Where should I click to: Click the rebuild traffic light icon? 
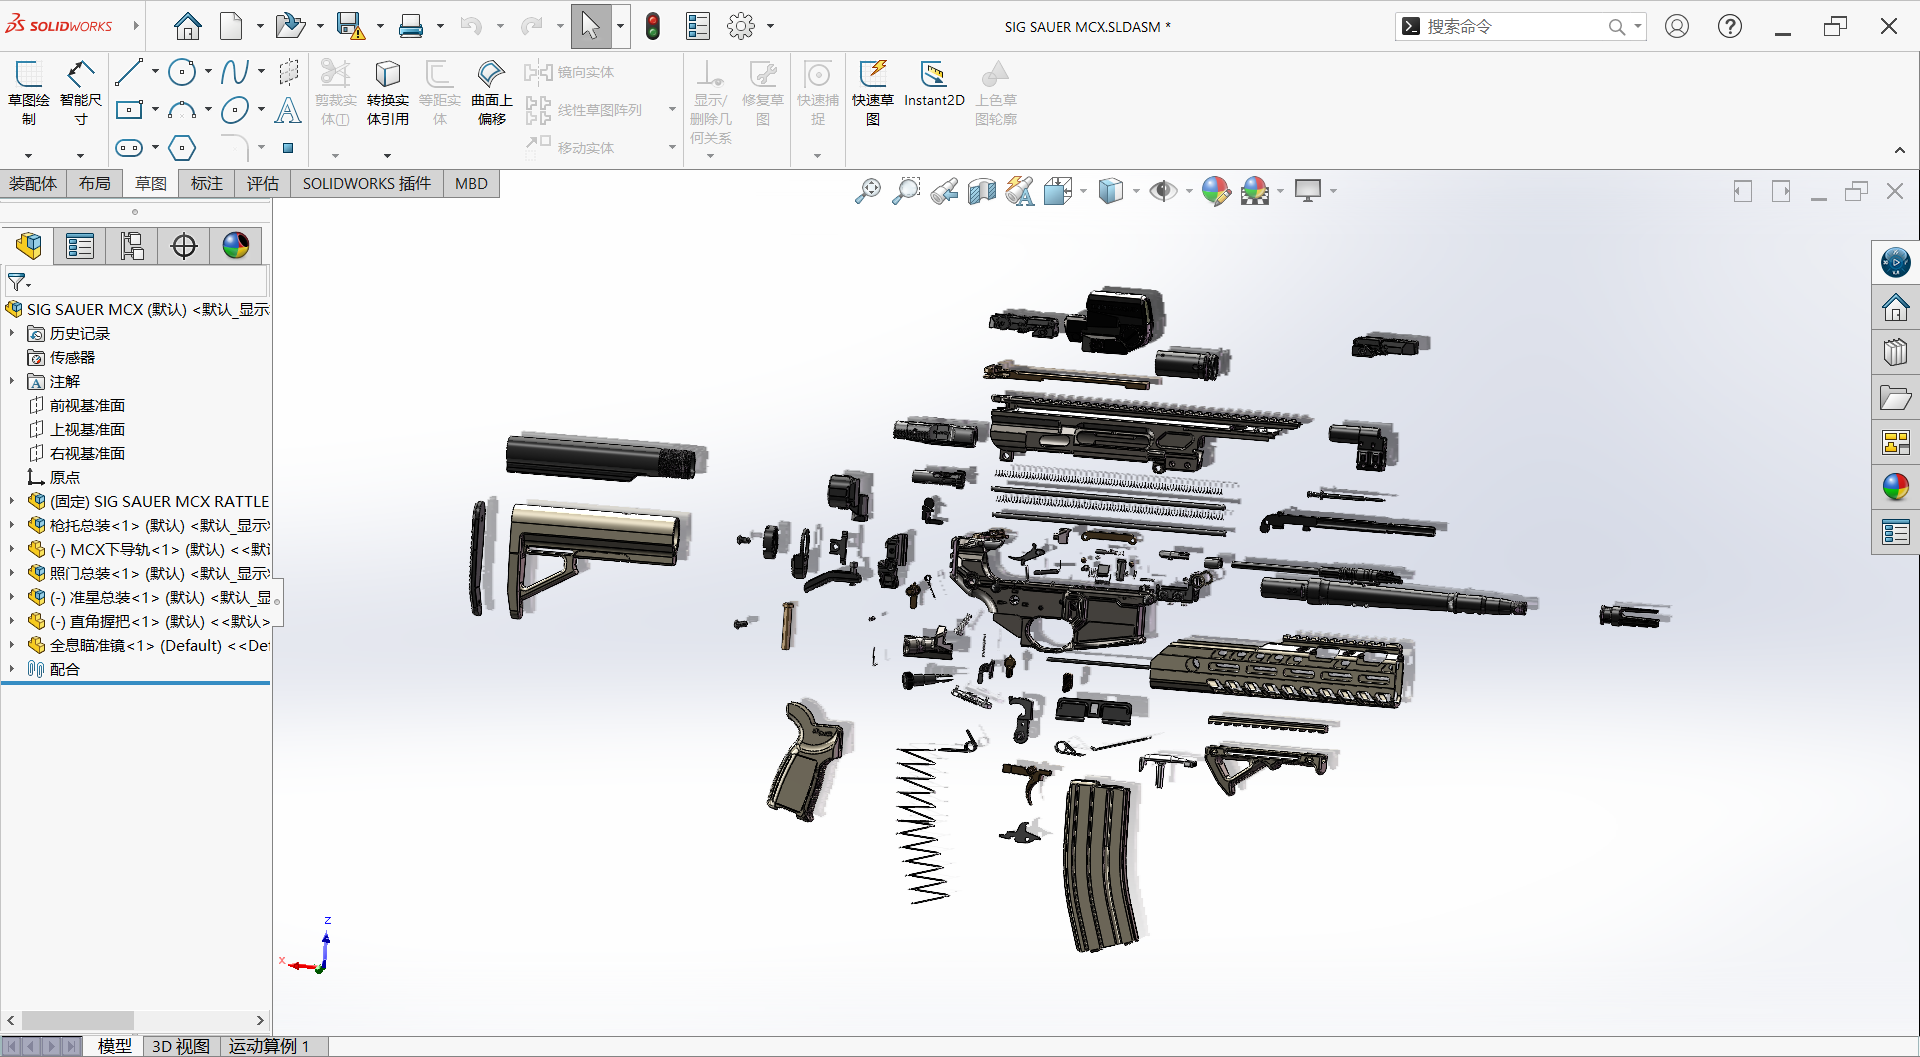(x=653, y=26)
